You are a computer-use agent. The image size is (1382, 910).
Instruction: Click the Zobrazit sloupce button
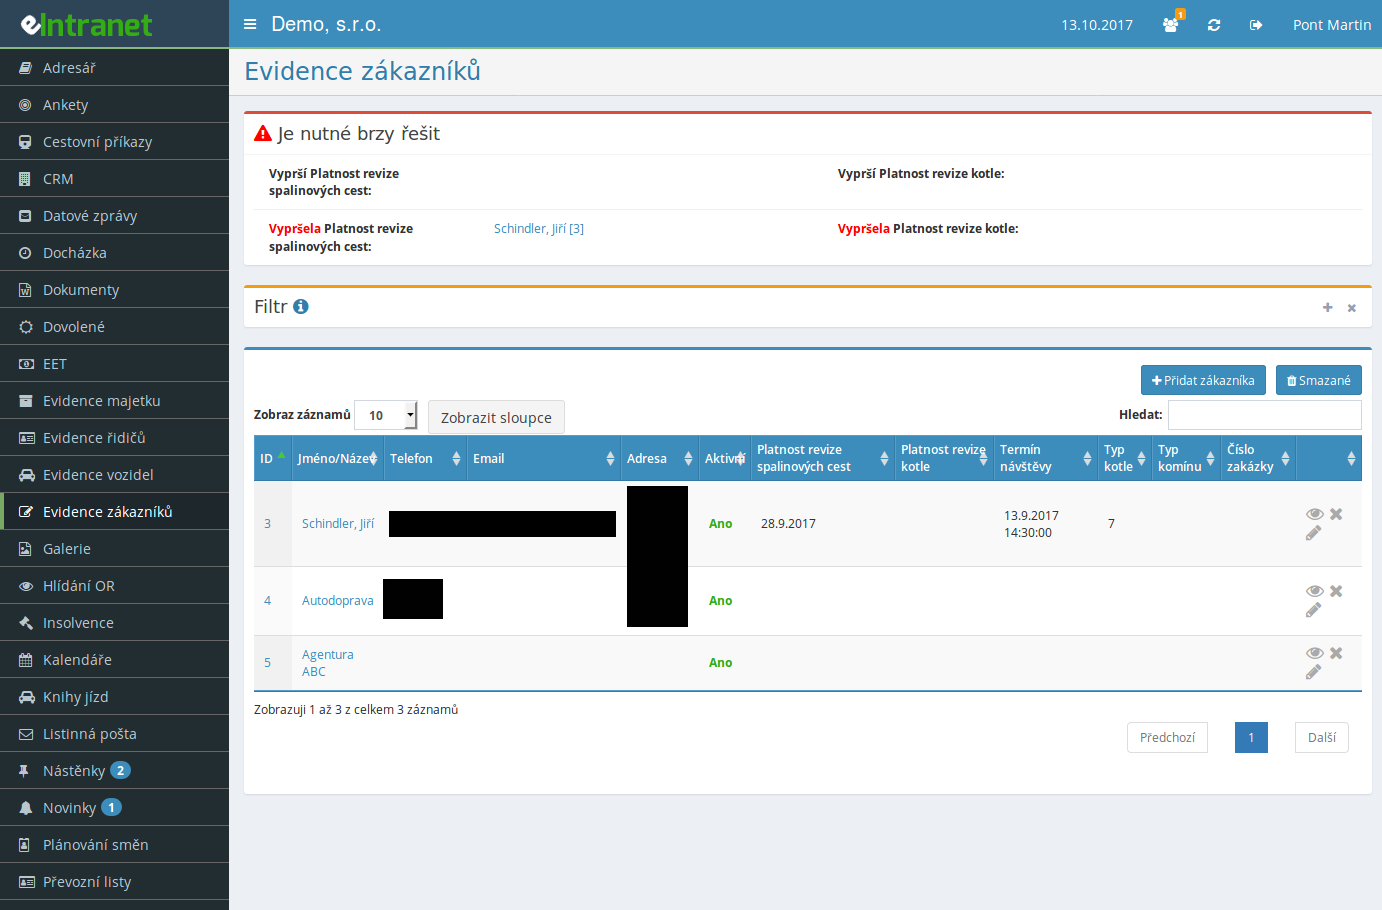(x=496, y=417)
